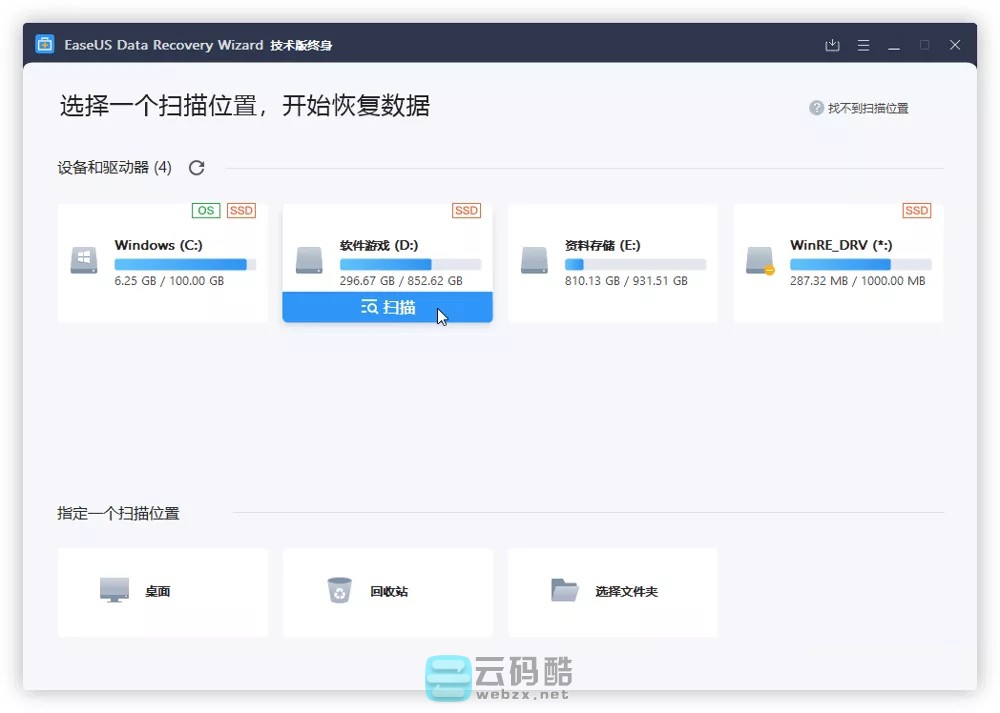Click the import scan session icon in title bar
This screenshot has height=713, width=1000.
point(832,45)
